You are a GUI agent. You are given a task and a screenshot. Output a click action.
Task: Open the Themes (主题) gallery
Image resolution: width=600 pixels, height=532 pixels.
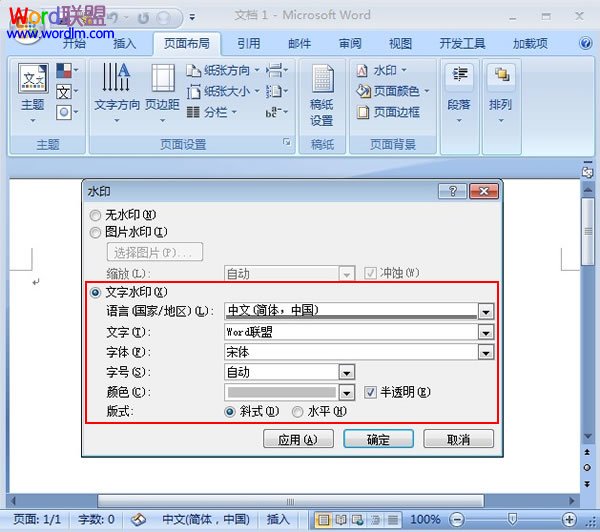click(33, 93)
